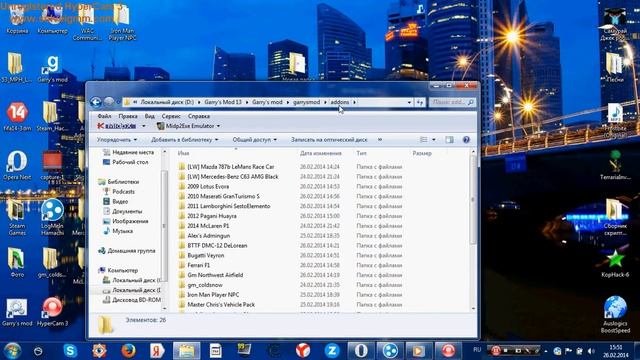Select Домашняя группа in navigation pane
Screen dimensions: 640x360
click(x=131, y=251)
